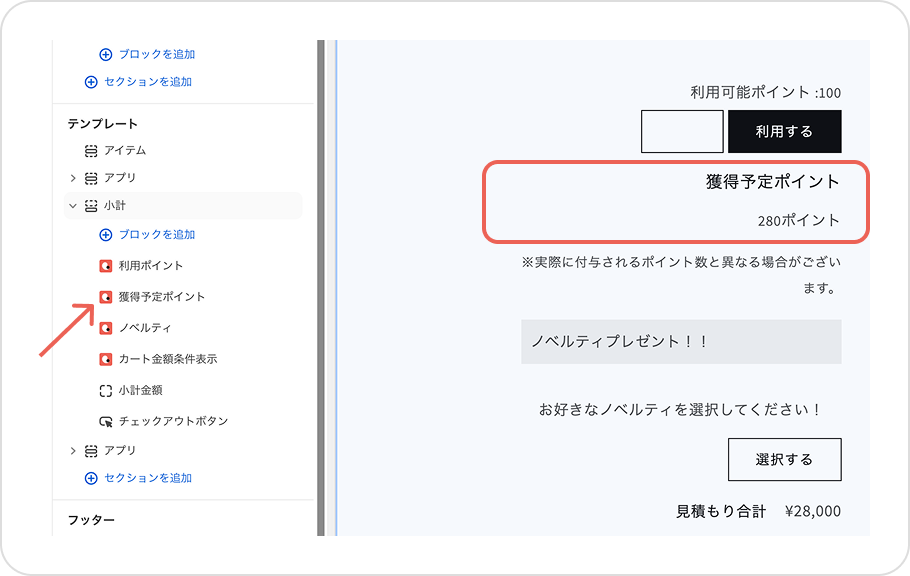Click the テンプレート heading
Image resolution: width=910 pixels, height=576 pixels.
(103, 124)
